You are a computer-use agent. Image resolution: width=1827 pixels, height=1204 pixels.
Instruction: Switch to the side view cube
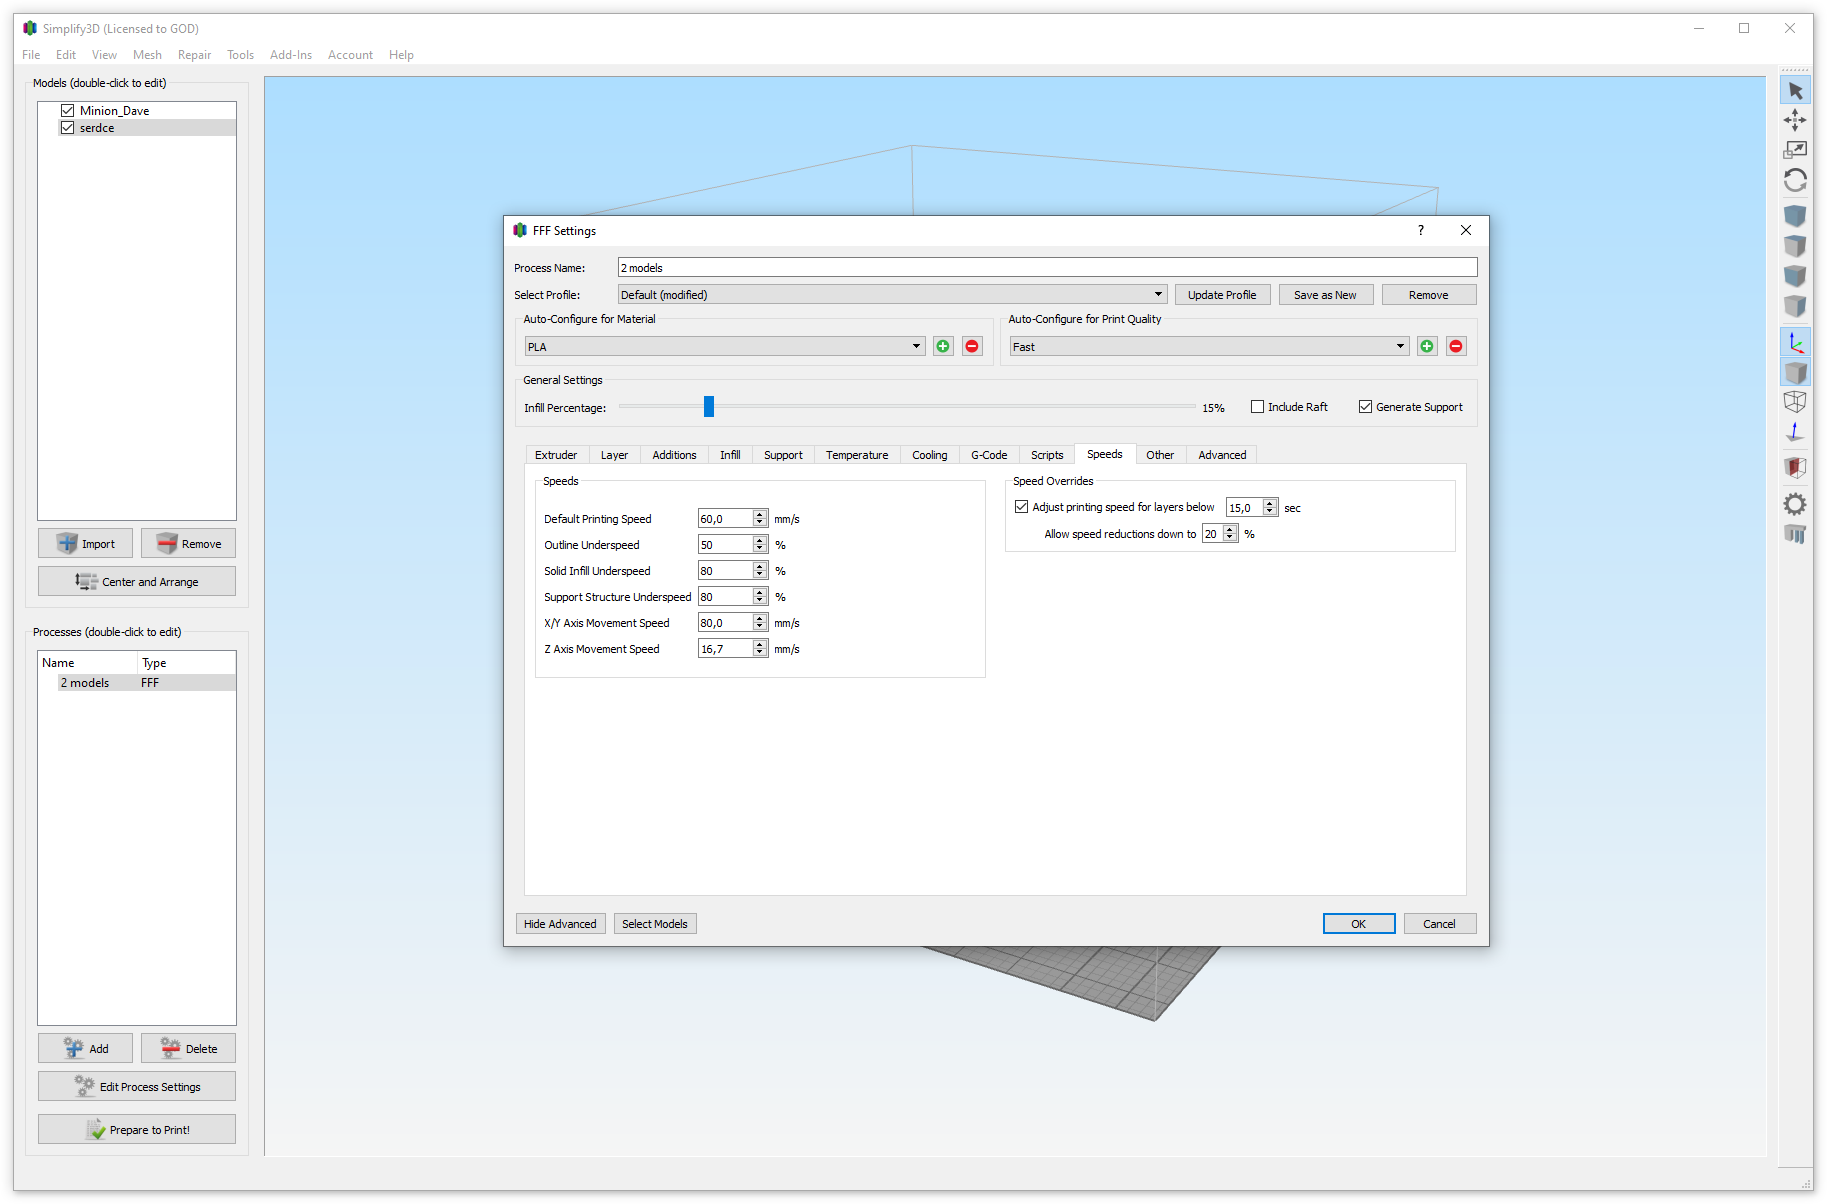pos(1795,306)
